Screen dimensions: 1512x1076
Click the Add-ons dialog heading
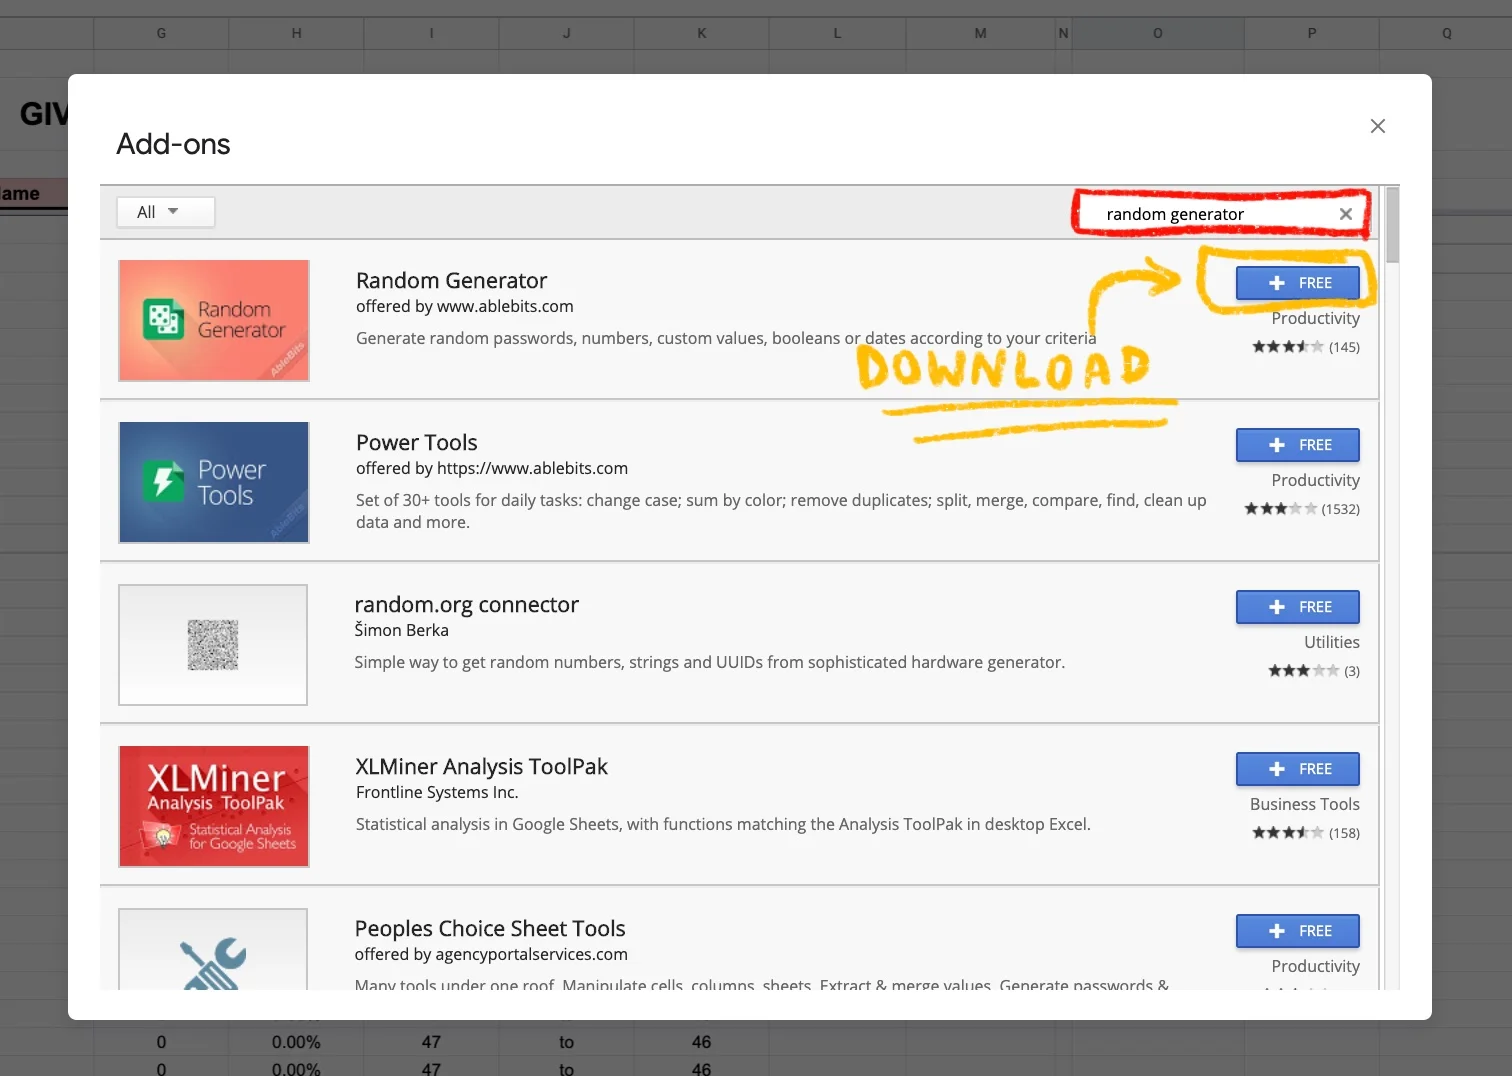[173, 144]
